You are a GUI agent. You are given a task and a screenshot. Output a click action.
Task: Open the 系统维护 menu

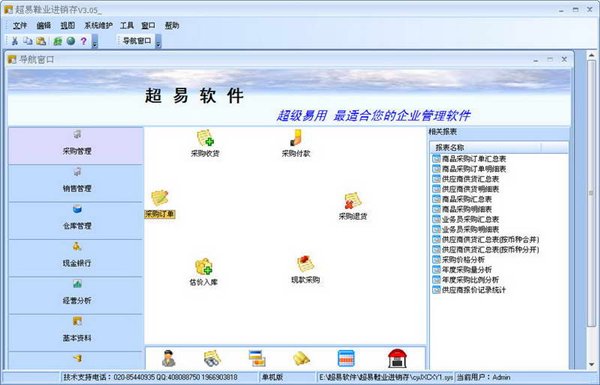[98, 26]
